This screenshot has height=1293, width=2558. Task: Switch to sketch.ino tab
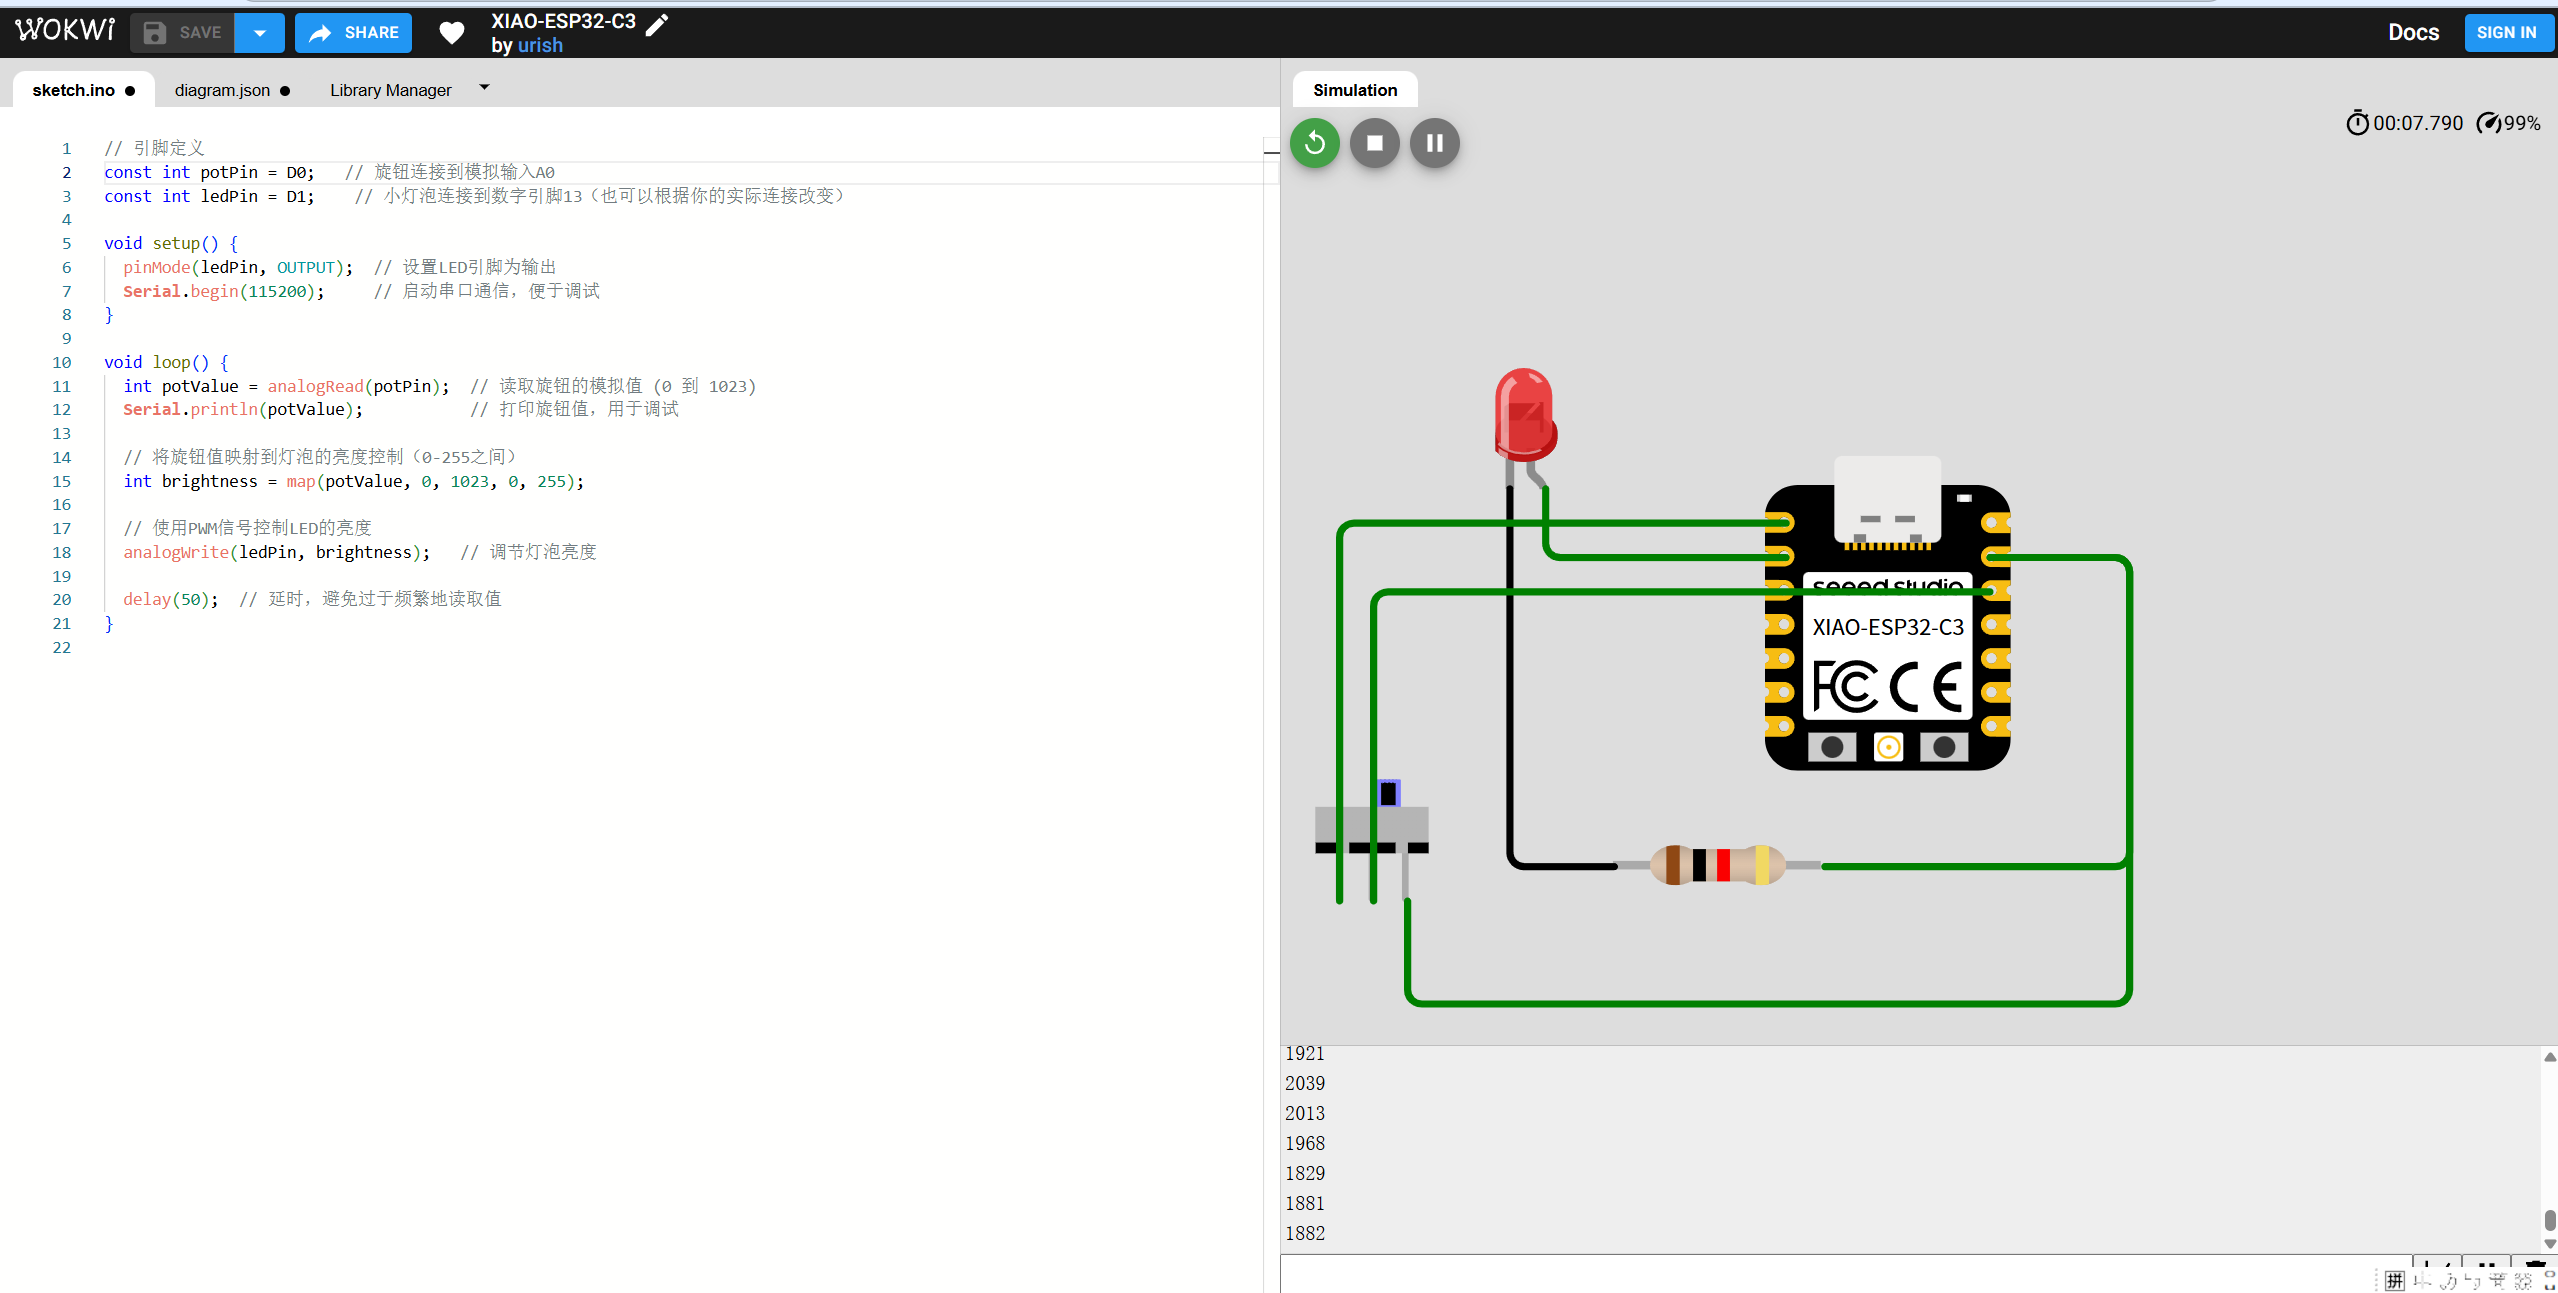tap(83, 90)
